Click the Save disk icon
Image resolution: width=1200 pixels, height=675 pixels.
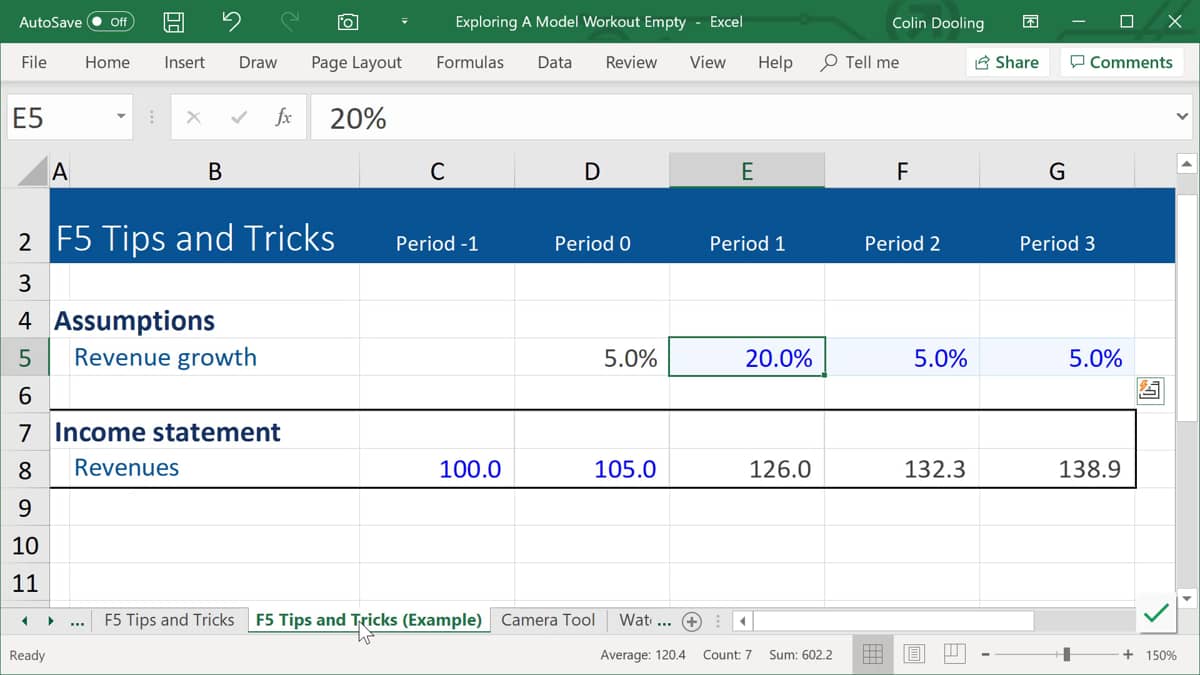pyautogui.click(x=174, y=22)
